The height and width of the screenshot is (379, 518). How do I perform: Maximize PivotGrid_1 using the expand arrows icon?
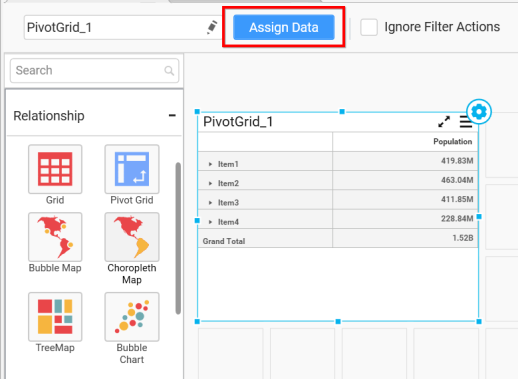click(444, 122)
